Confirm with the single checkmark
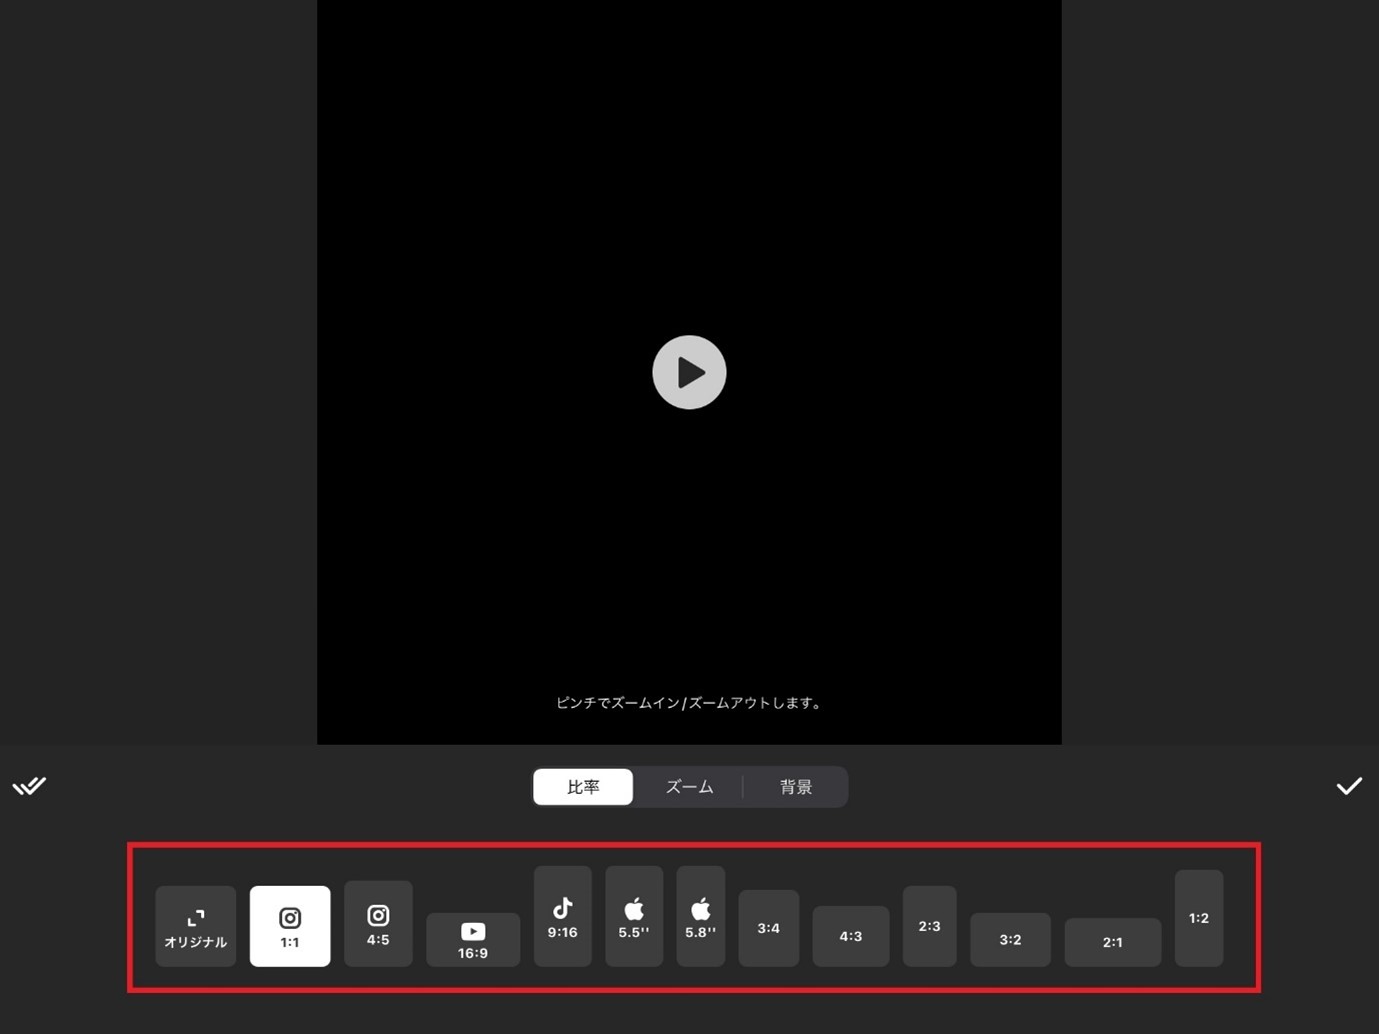Viewport: 1379px width, 1034px height. (x=1349, y=786)
